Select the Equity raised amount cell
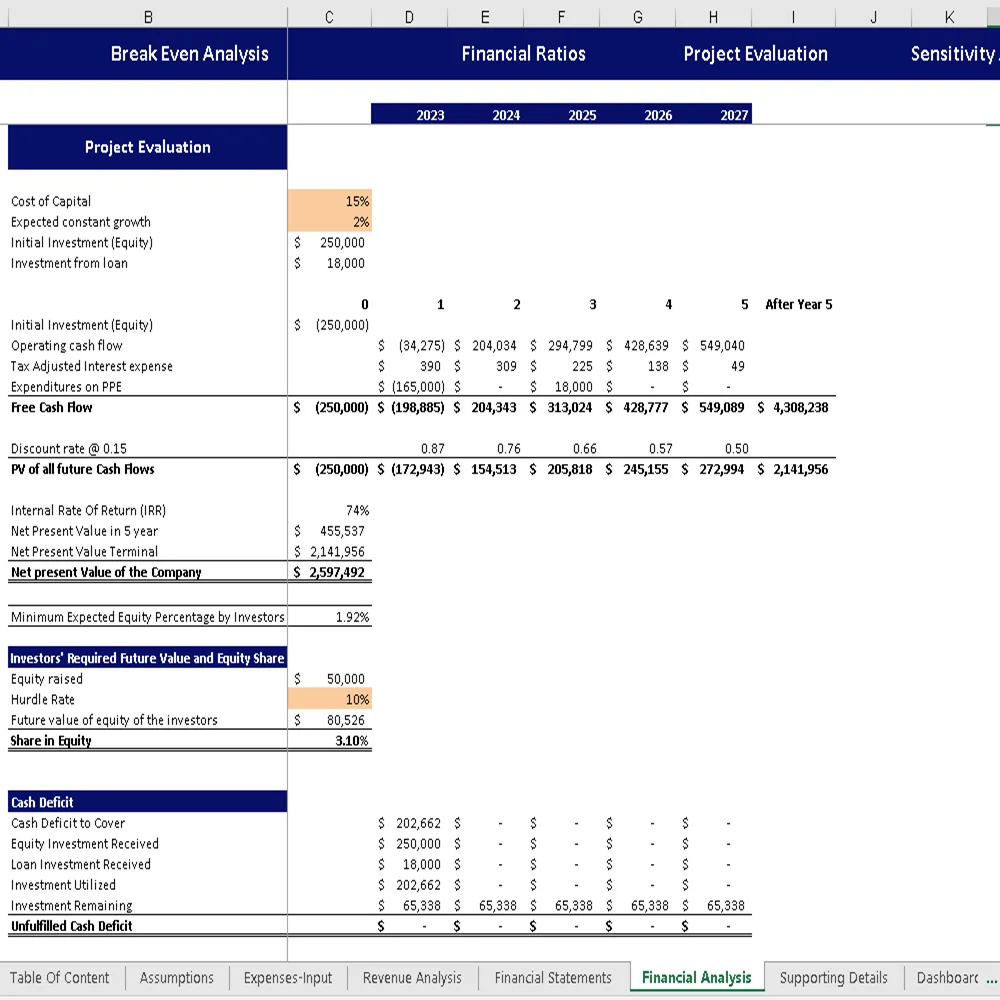Viewport: 1000px width, 1000px height. click(x=330, y=678)
